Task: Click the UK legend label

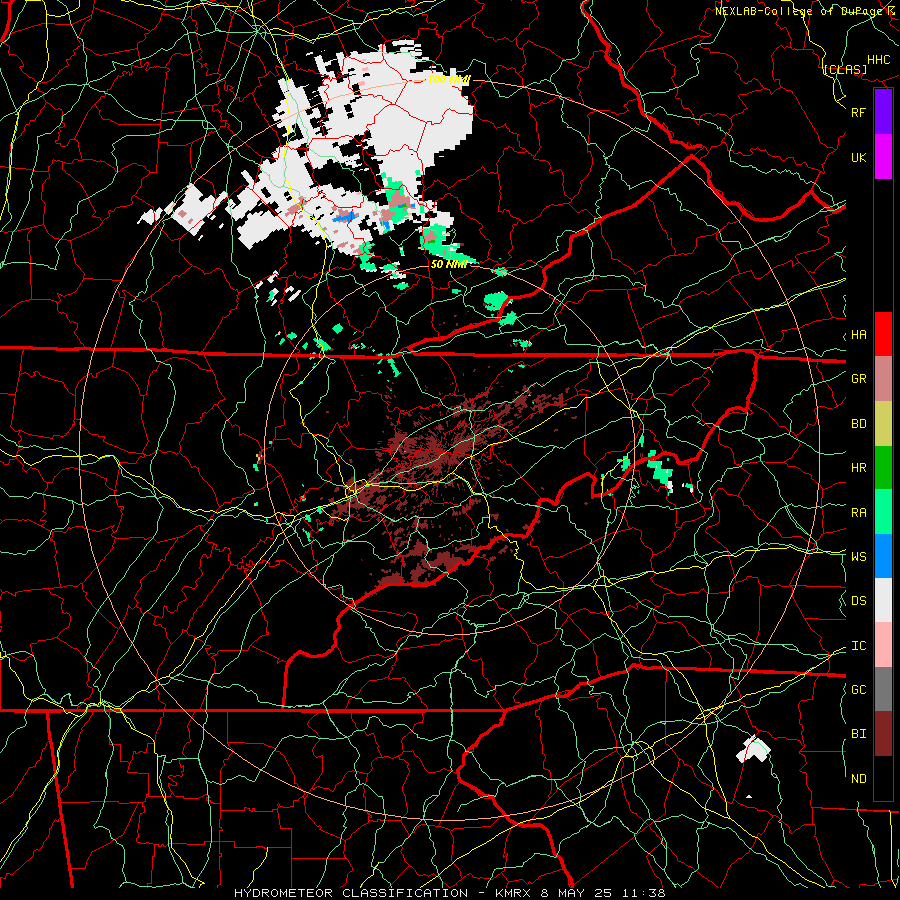Action: tap(859, 157)
